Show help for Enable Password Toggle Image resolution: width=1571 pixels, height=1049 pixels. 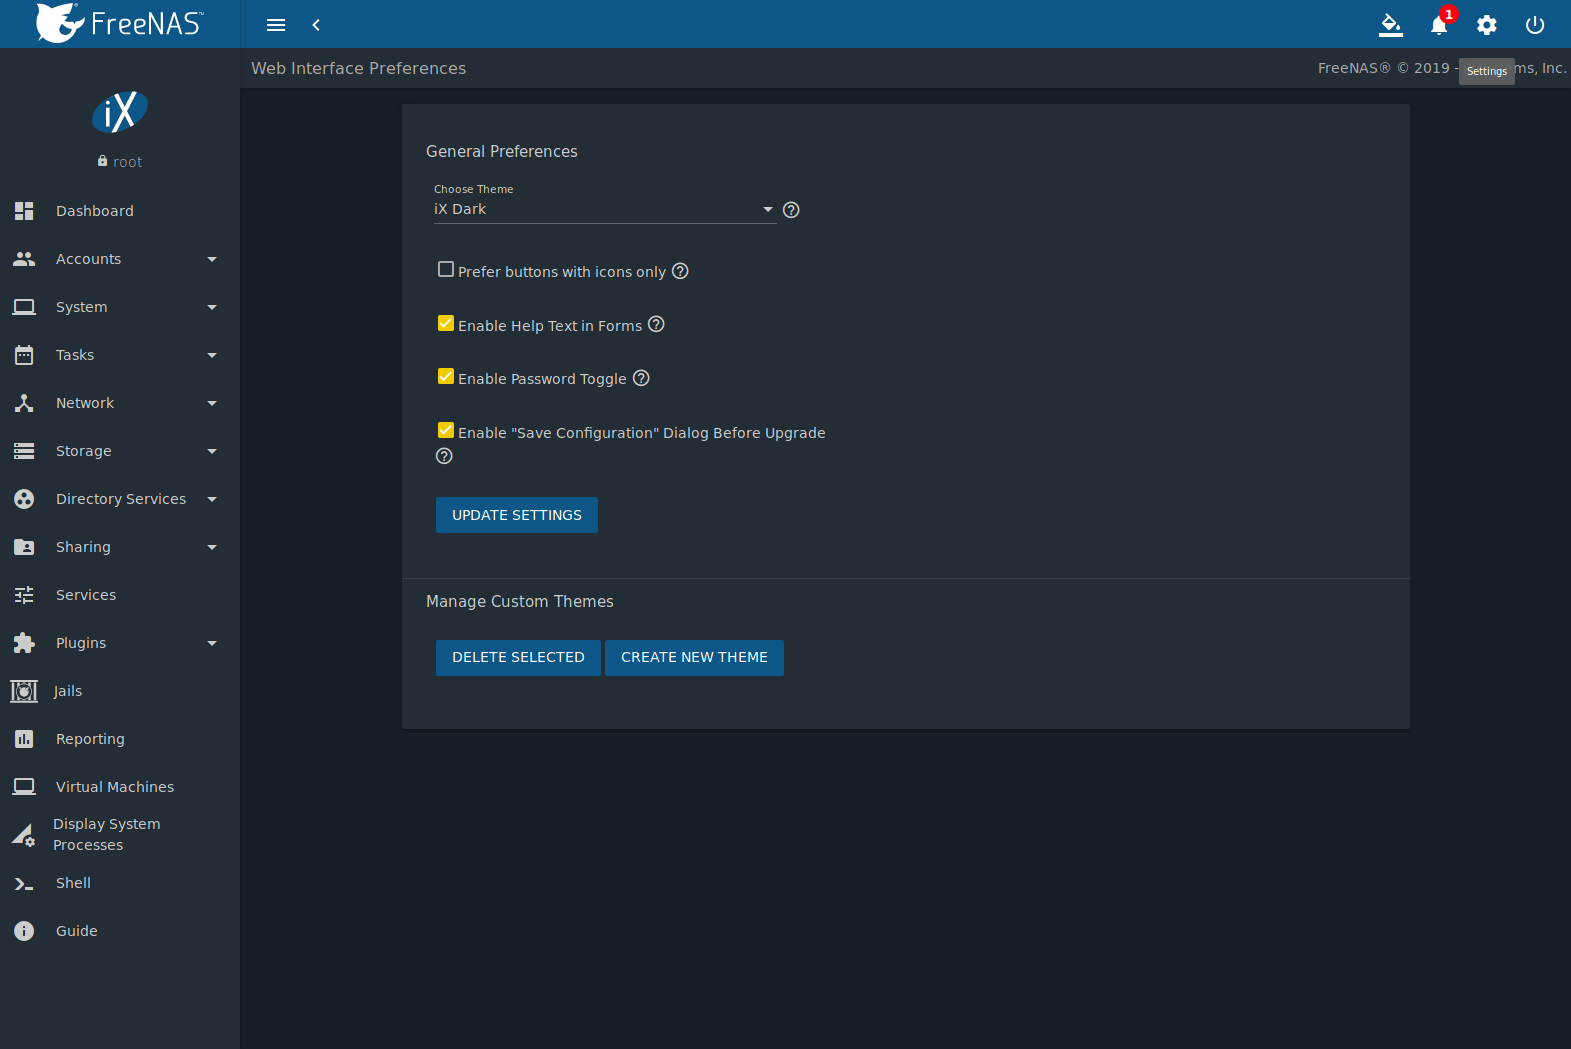pos(641,378)
